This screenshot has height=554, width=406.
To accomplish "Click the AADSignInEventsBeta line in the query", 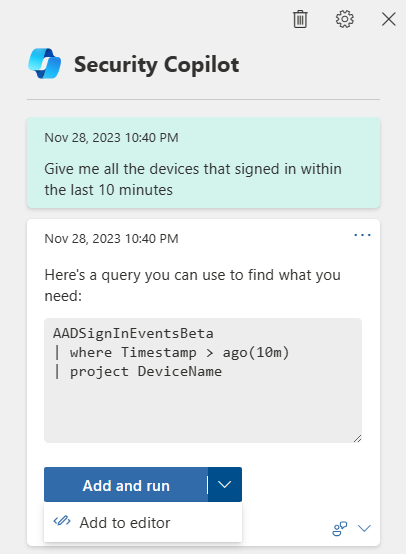I will (133, 333).
